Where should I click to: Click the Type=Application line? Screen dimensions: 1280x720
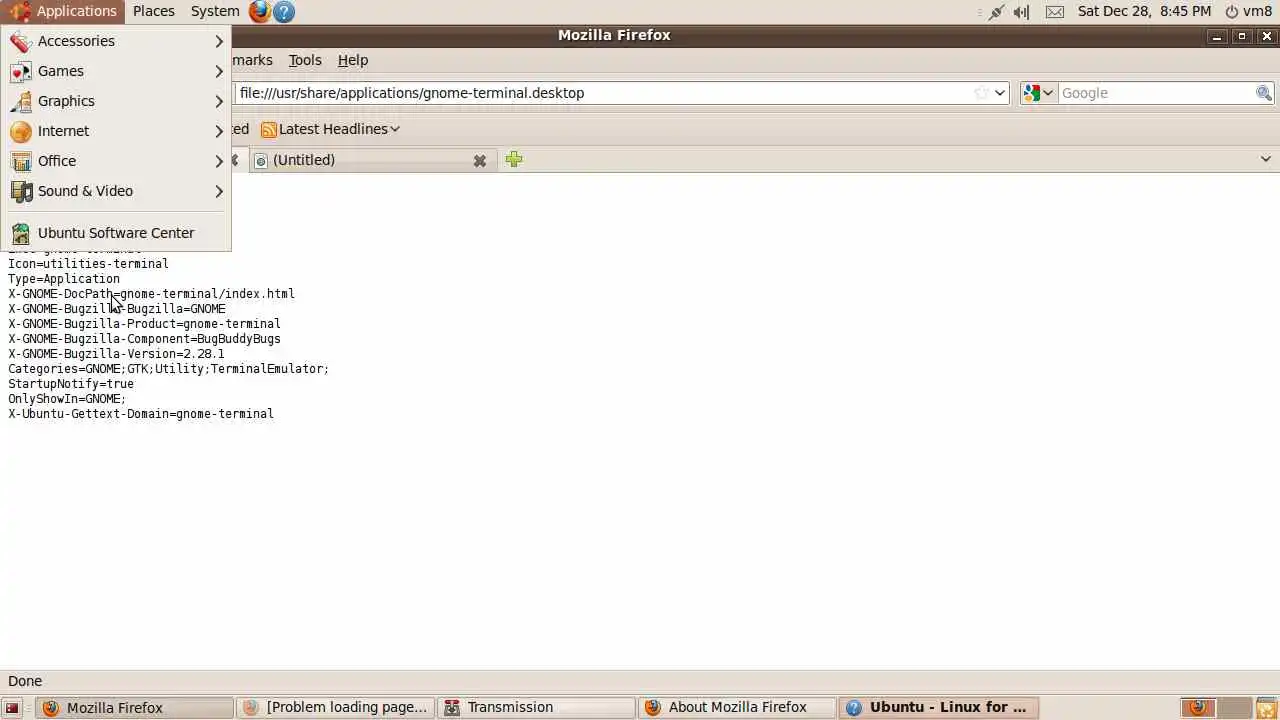tap(64, 279)
